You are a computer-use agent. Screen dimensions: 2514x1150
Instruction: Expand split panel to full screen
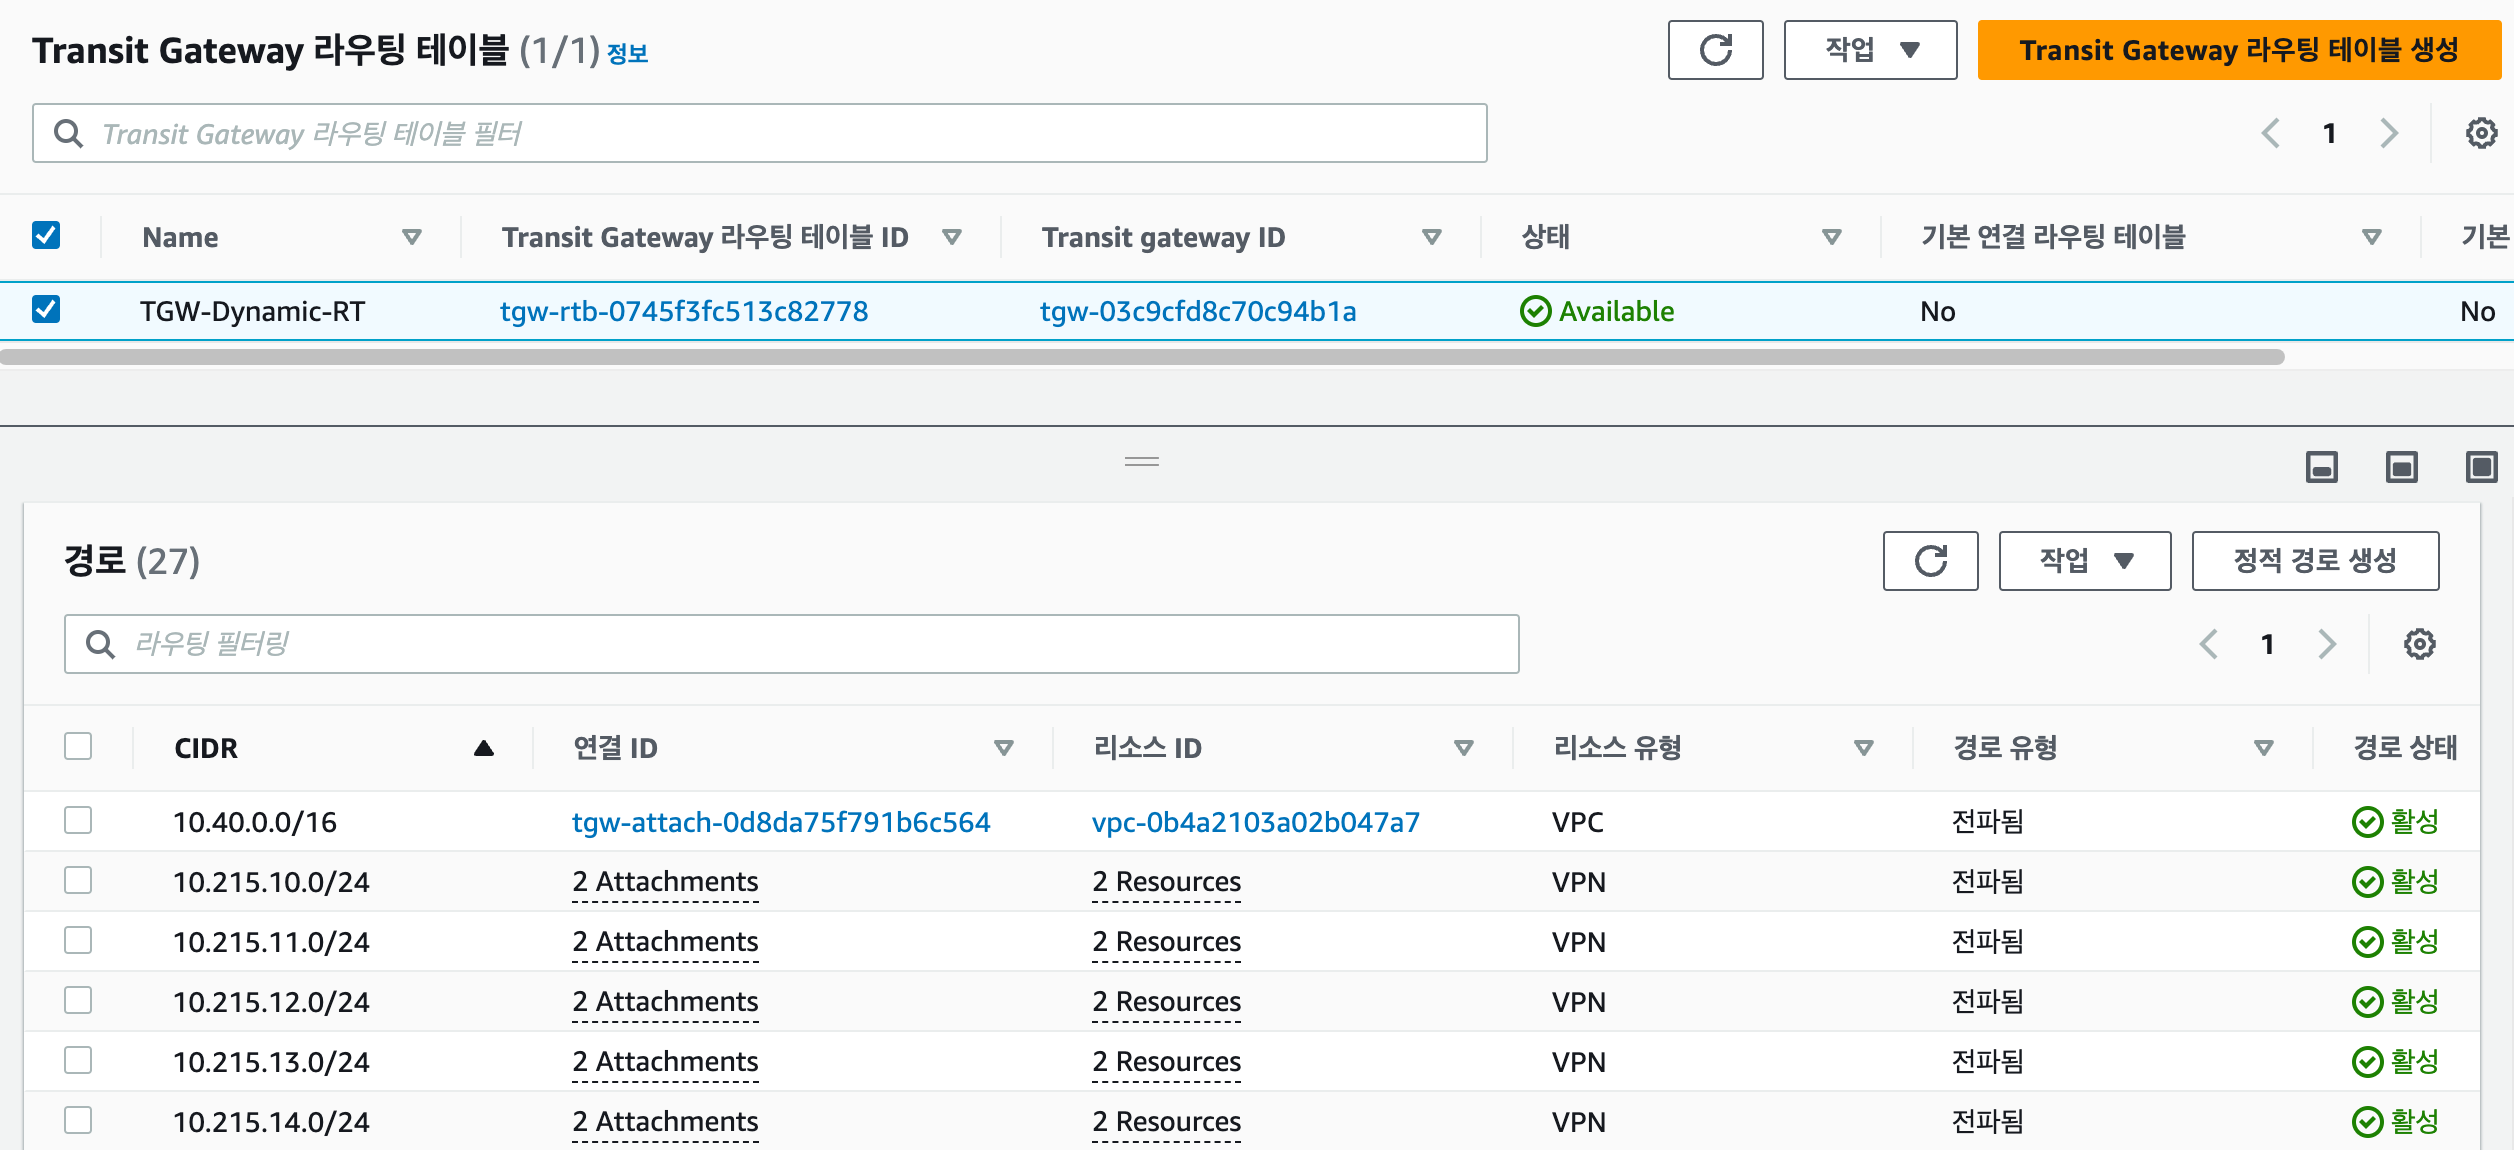tap(2481, 467)
